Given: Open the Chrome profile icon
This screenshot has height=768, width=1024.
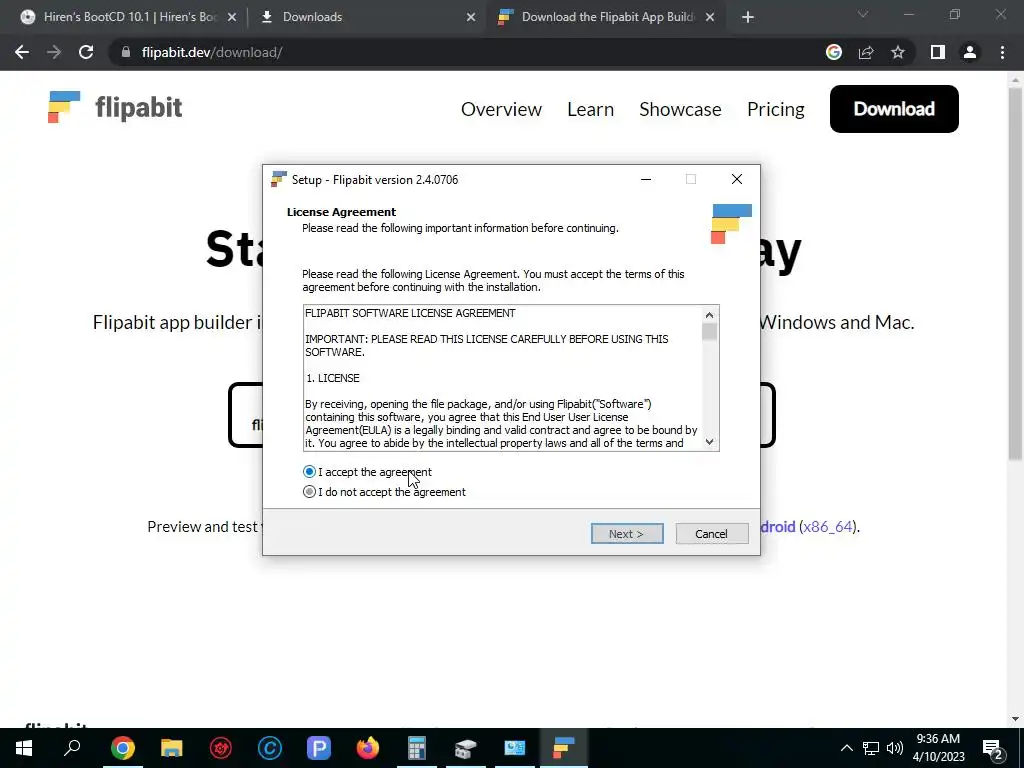Looking at the screenshot, I should 970,52.
